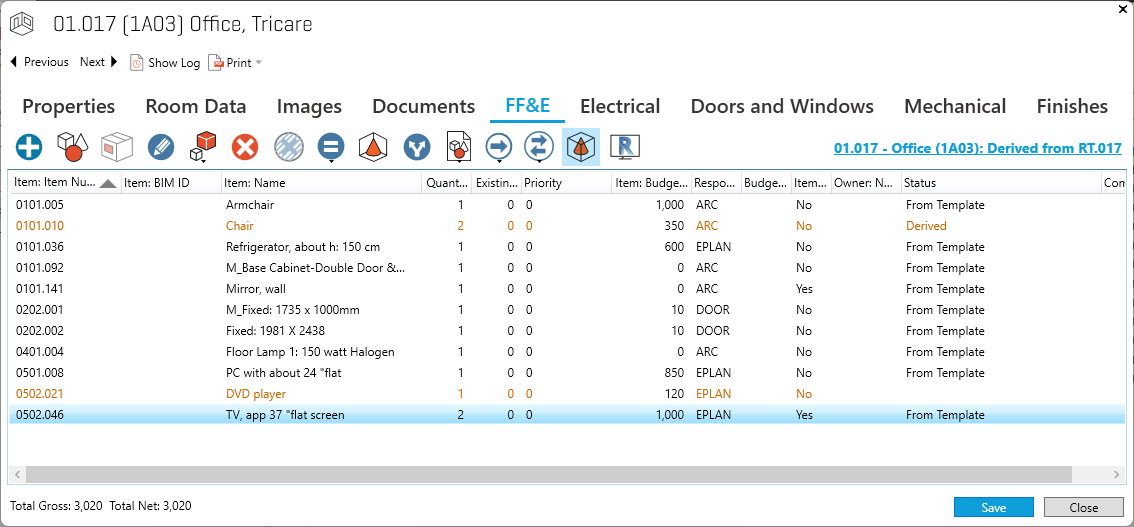Click the orange cone in hexagon icon

(373, 148)
